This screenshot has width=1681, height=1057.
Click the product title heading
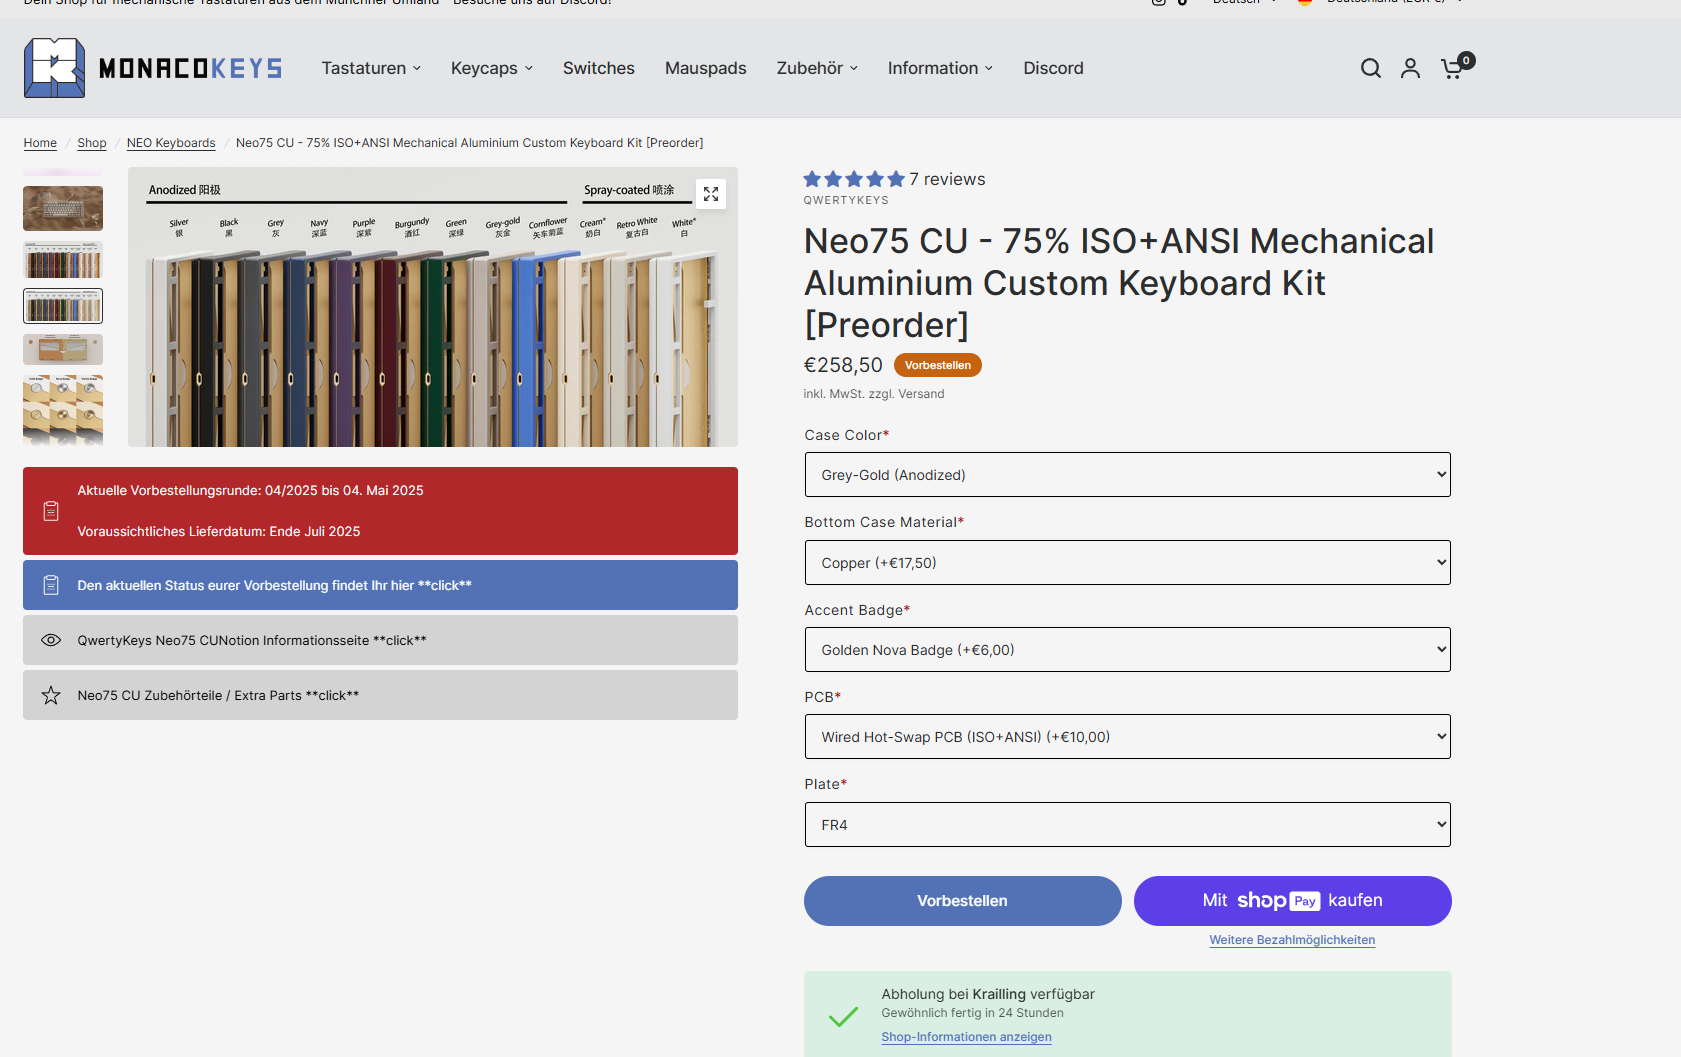click(1119, 283)
